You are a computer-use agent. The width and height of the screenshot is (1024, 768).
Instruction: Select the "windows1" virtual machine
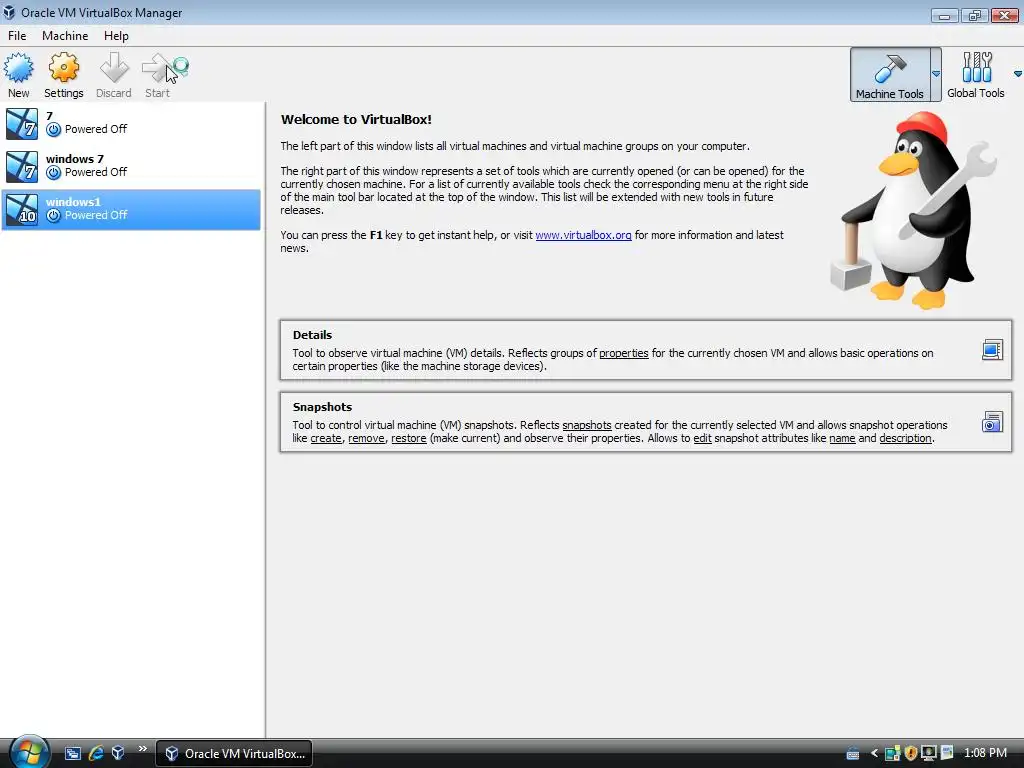131,210
